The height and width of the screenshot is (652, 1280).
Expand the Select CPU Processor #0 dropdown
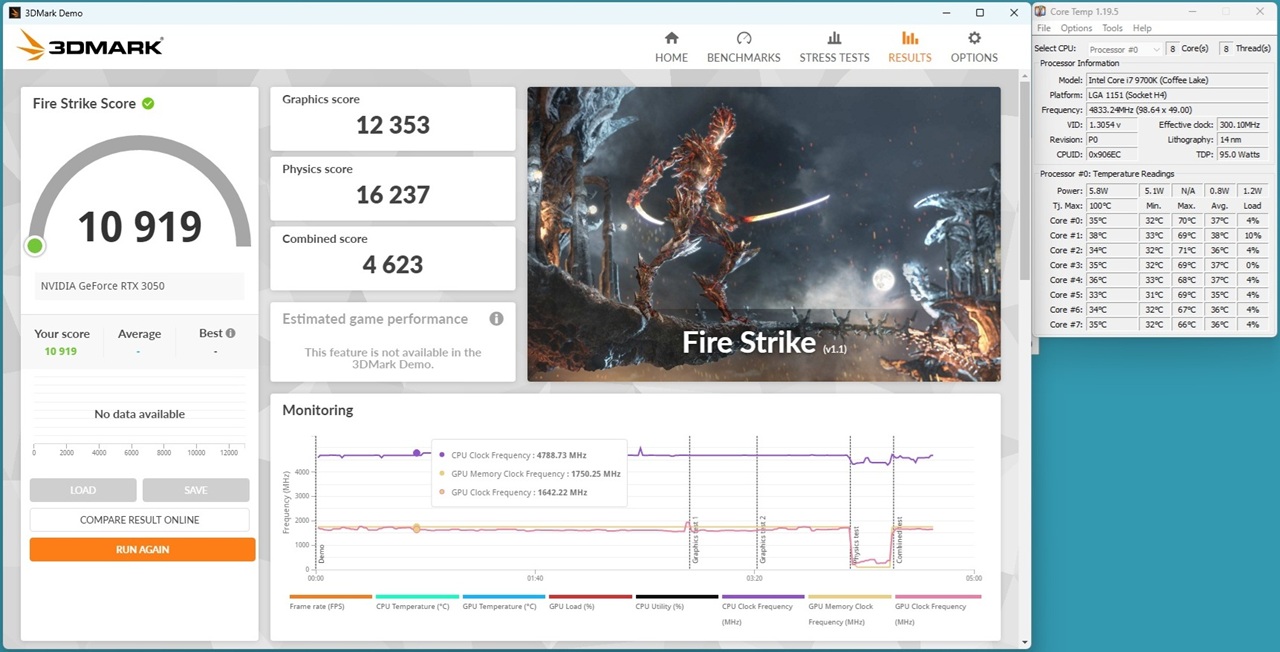1124,49
